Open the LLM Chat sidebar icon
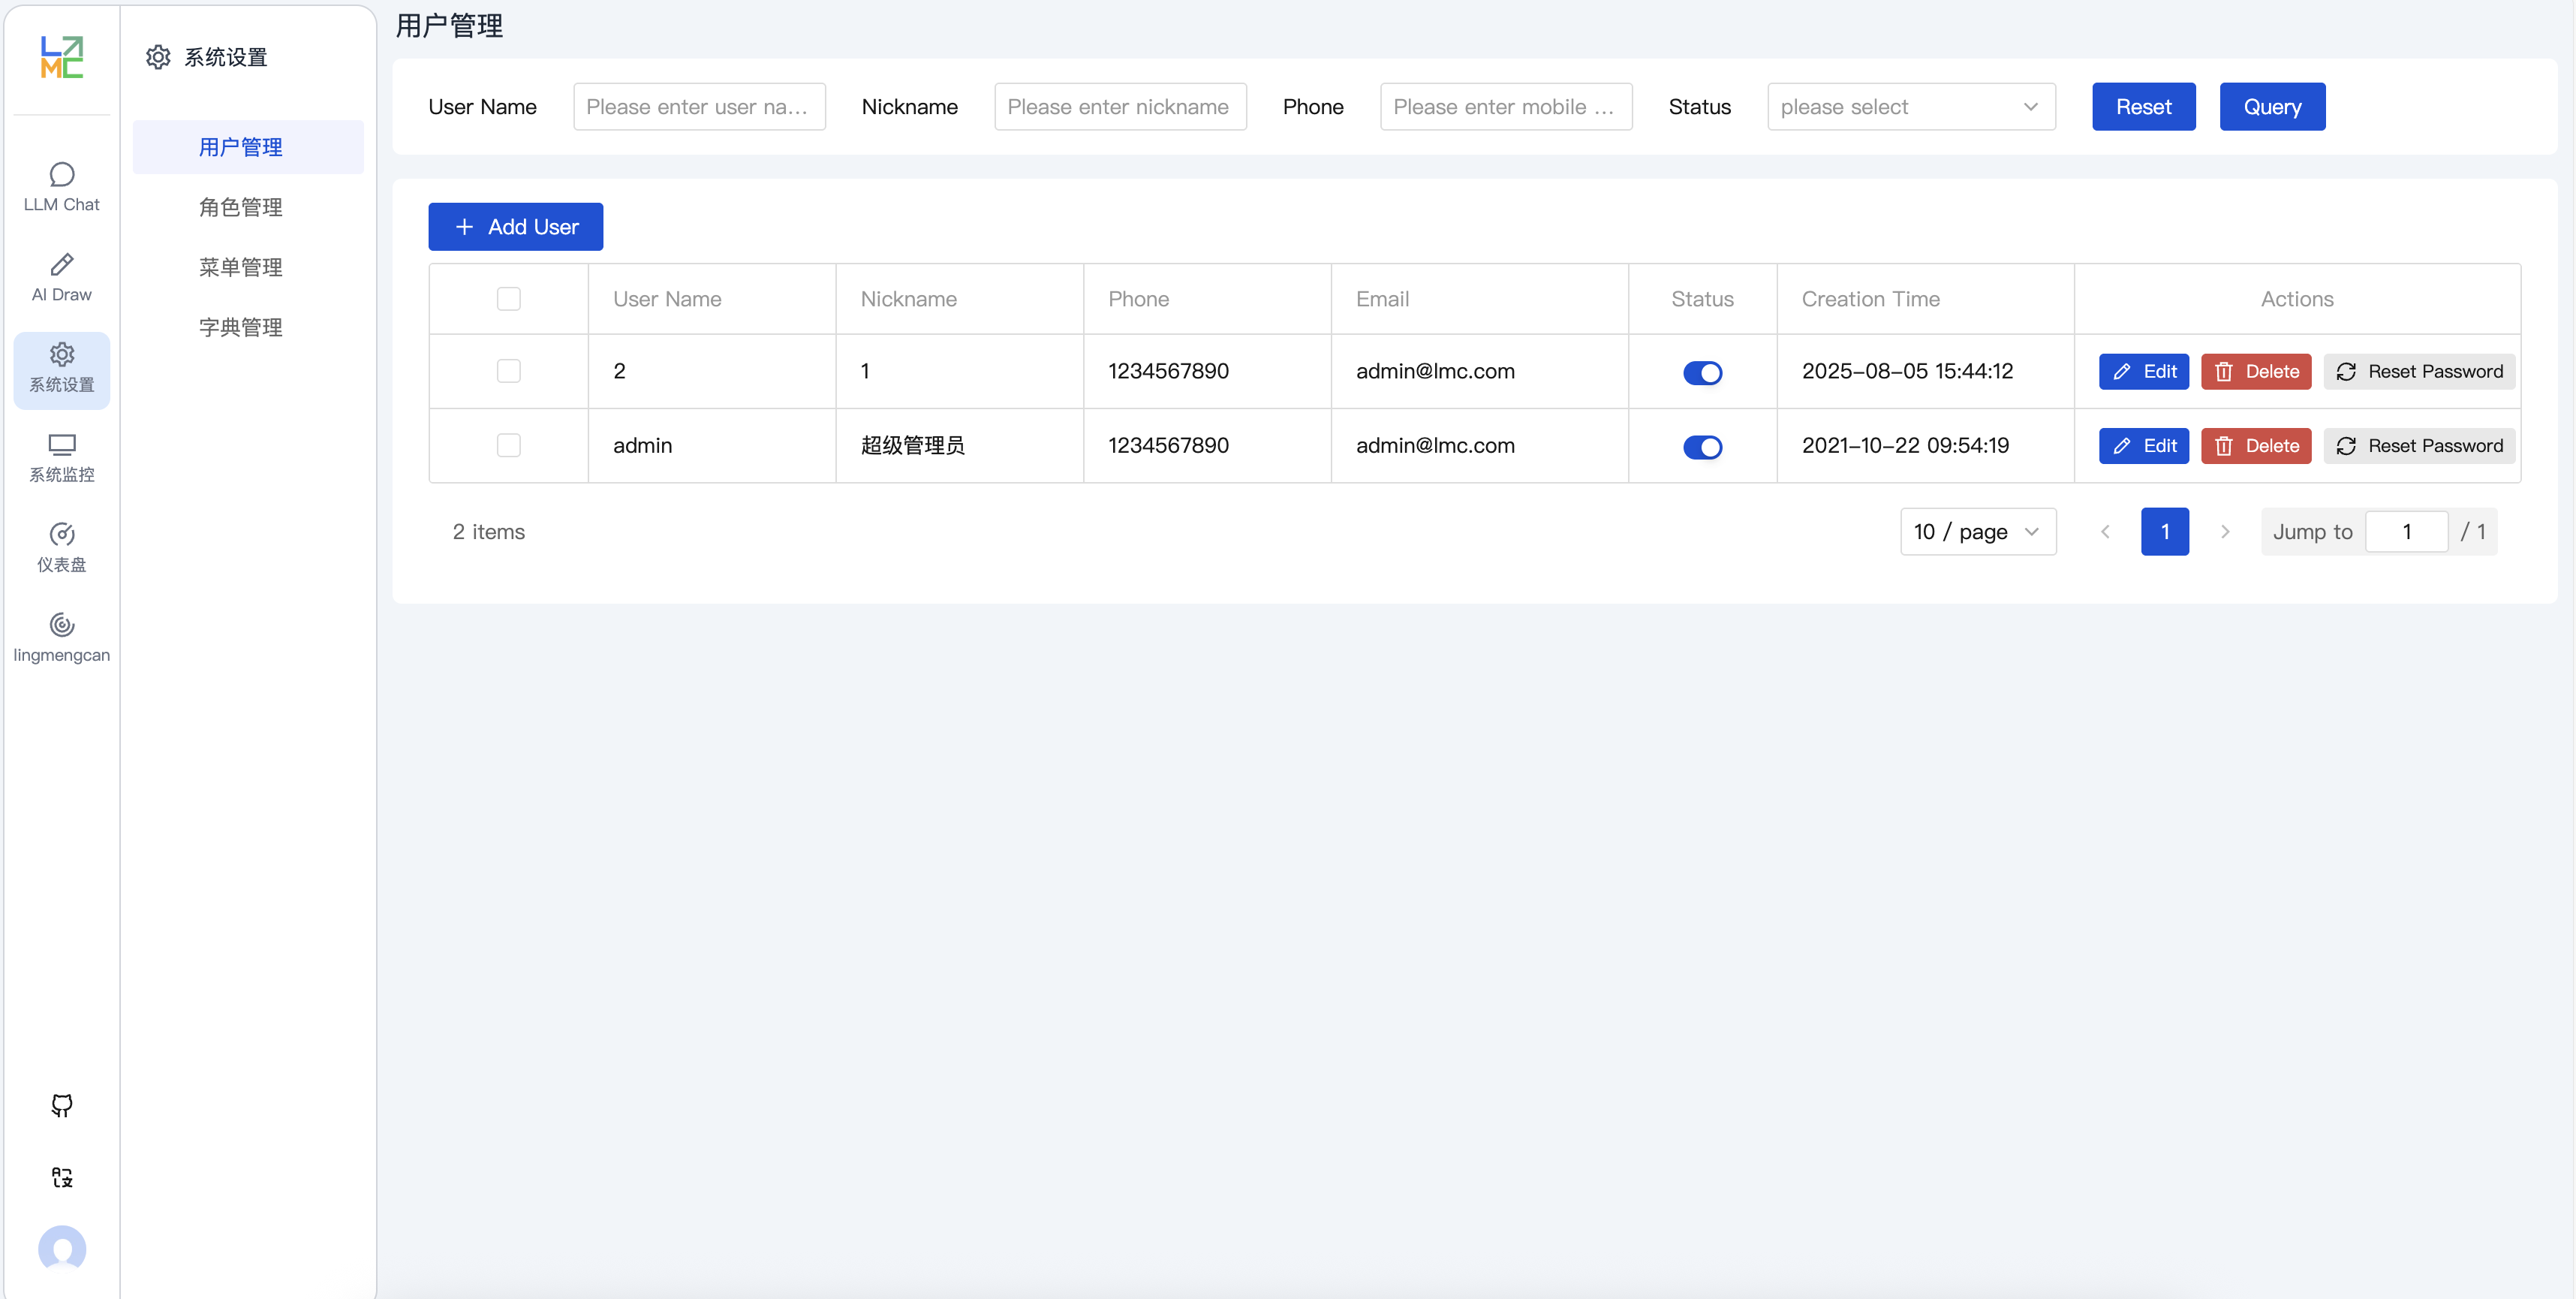The width and height of the screenshot is (2576, 1299). (61, 174)
